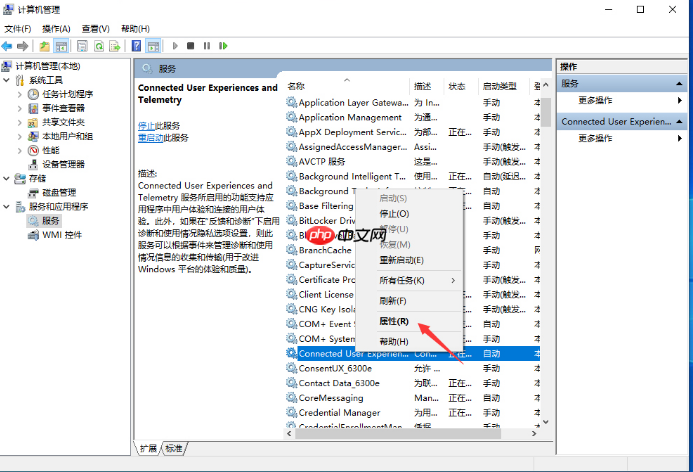Screen dimensions: 693x472
Task: Choose 帮助(H) in the context menu
Action: [x=394, y=342]
